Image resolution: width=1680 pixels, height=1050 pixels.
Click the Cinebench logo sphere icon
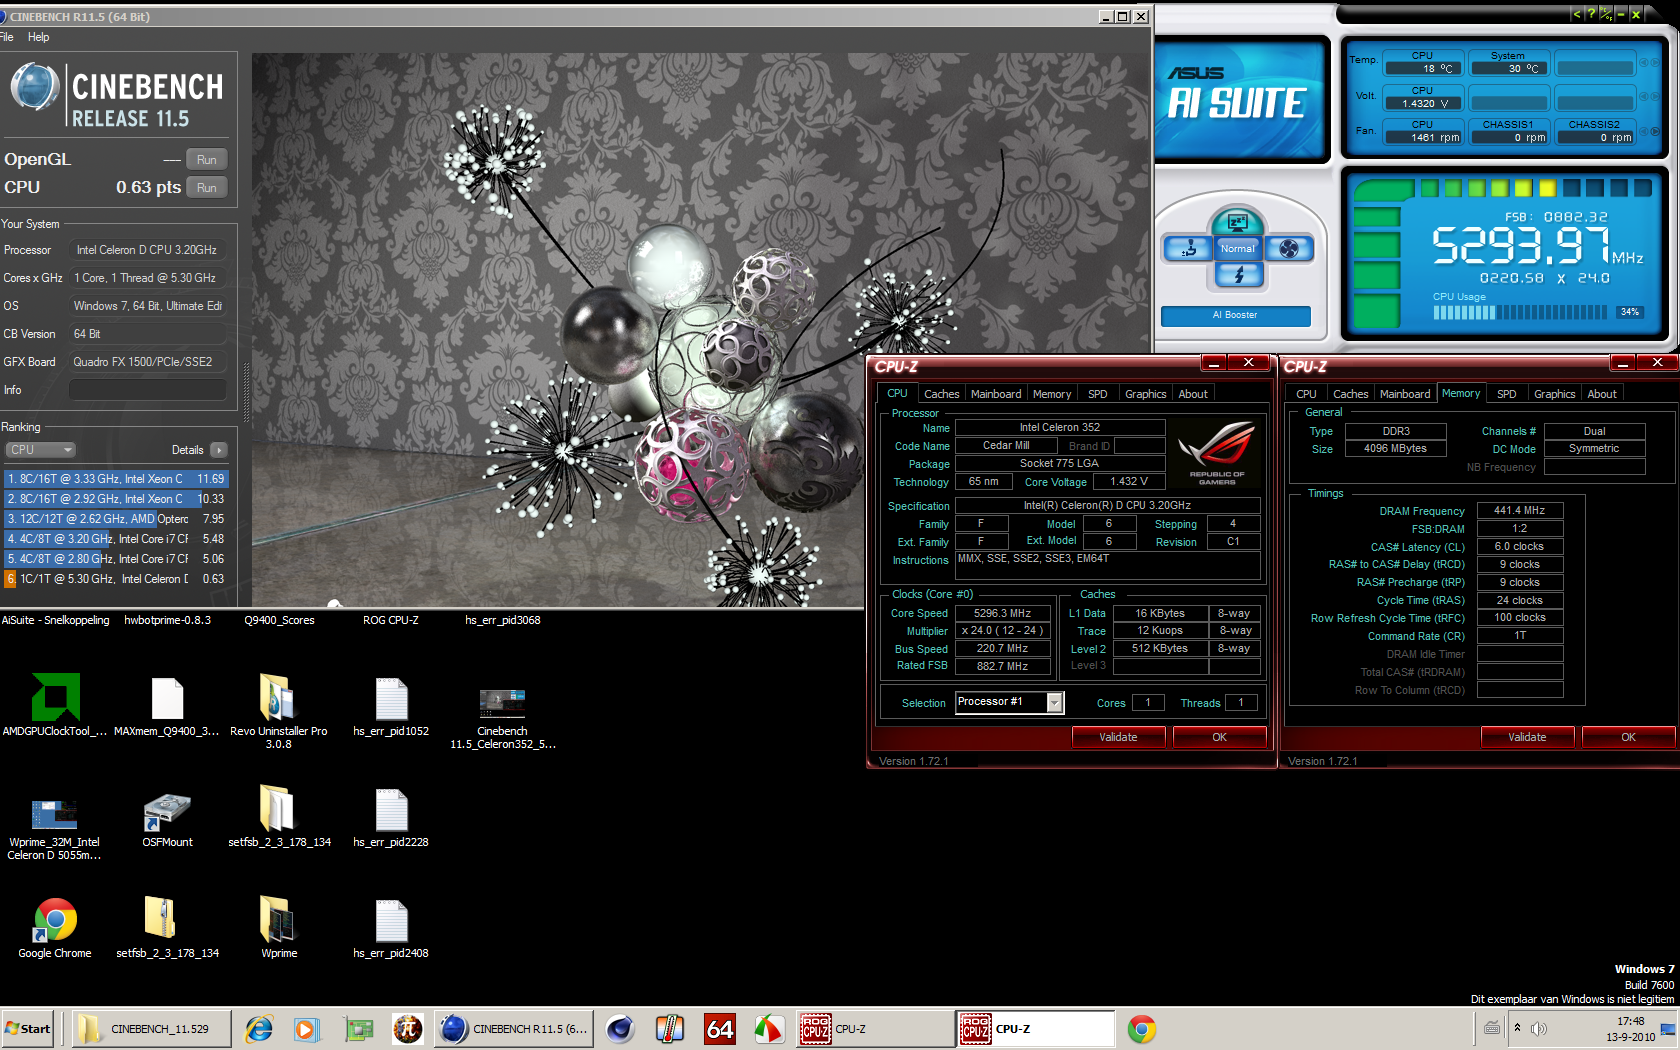click(35, 87)
